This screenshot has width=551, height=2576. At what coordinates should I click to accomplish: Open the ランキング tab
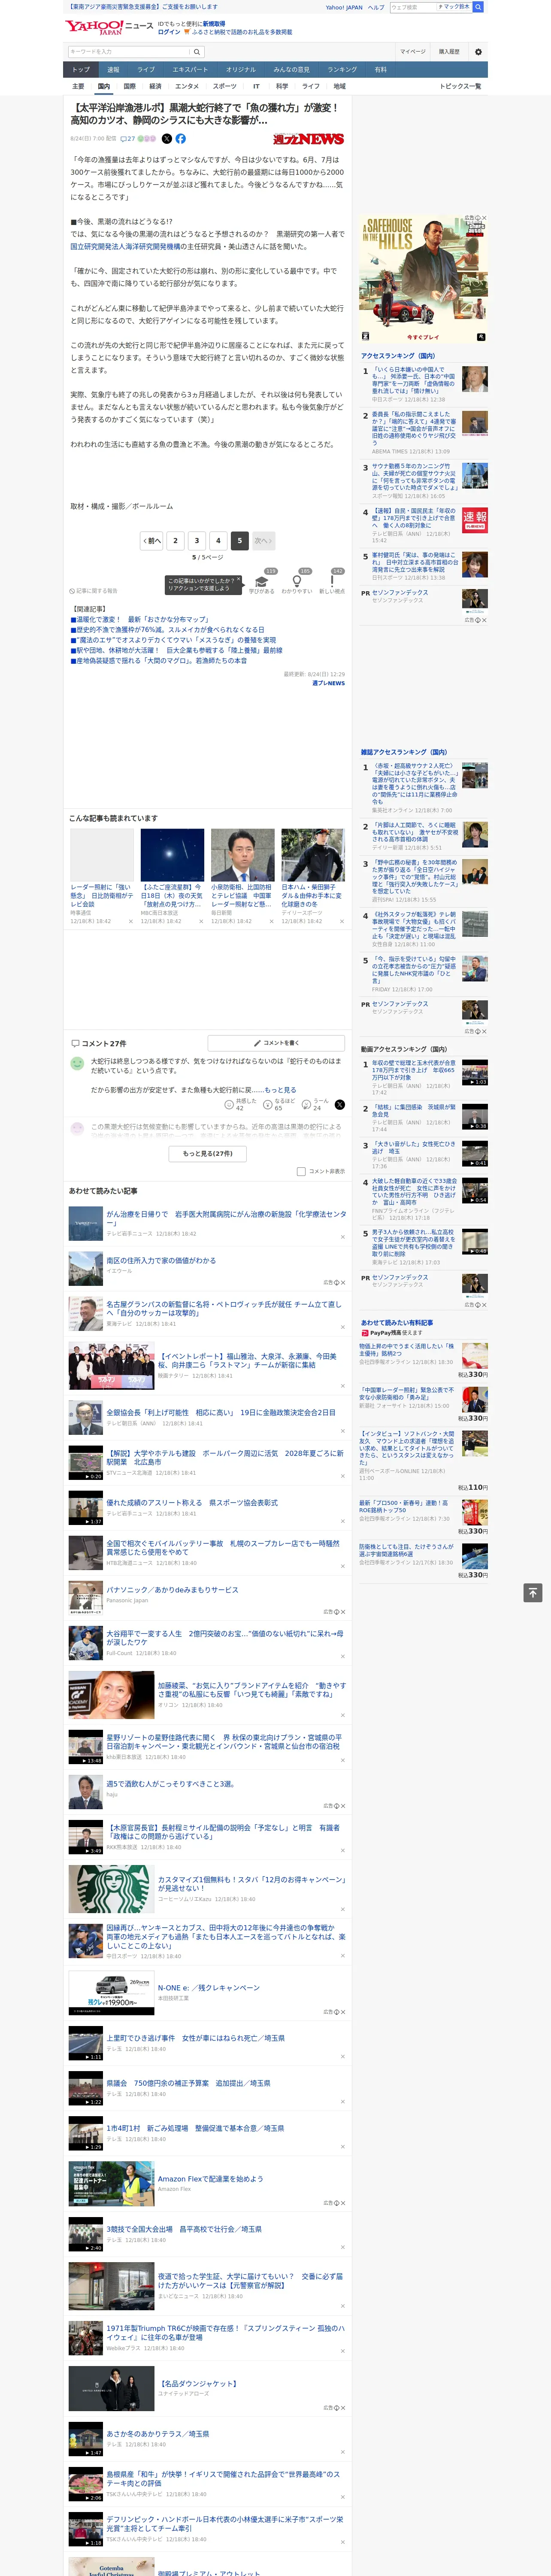[x=342, y=70]
